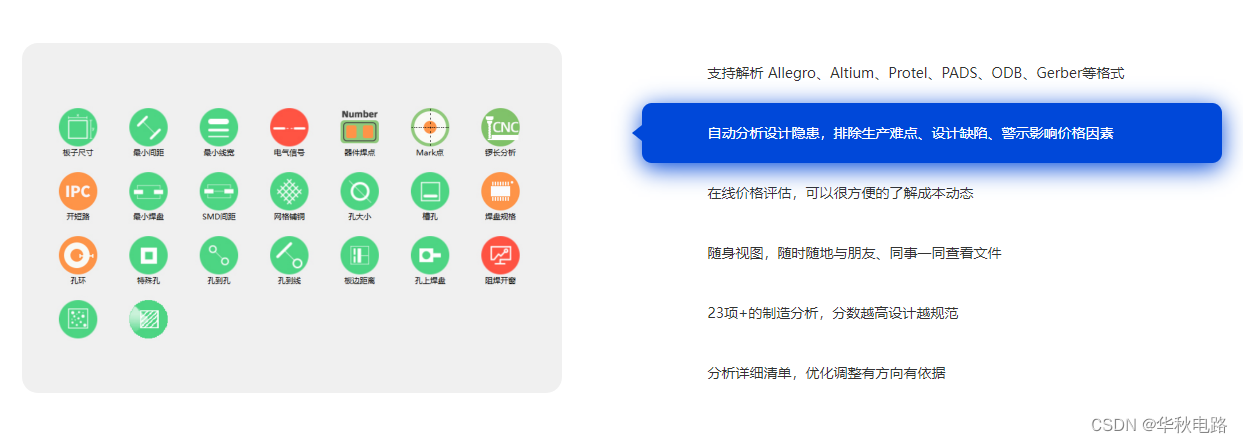Viewport: 1243px width, 443px height.
Task: Click the red 电气信号 electrical signal icon
Action: coord(289,127)
